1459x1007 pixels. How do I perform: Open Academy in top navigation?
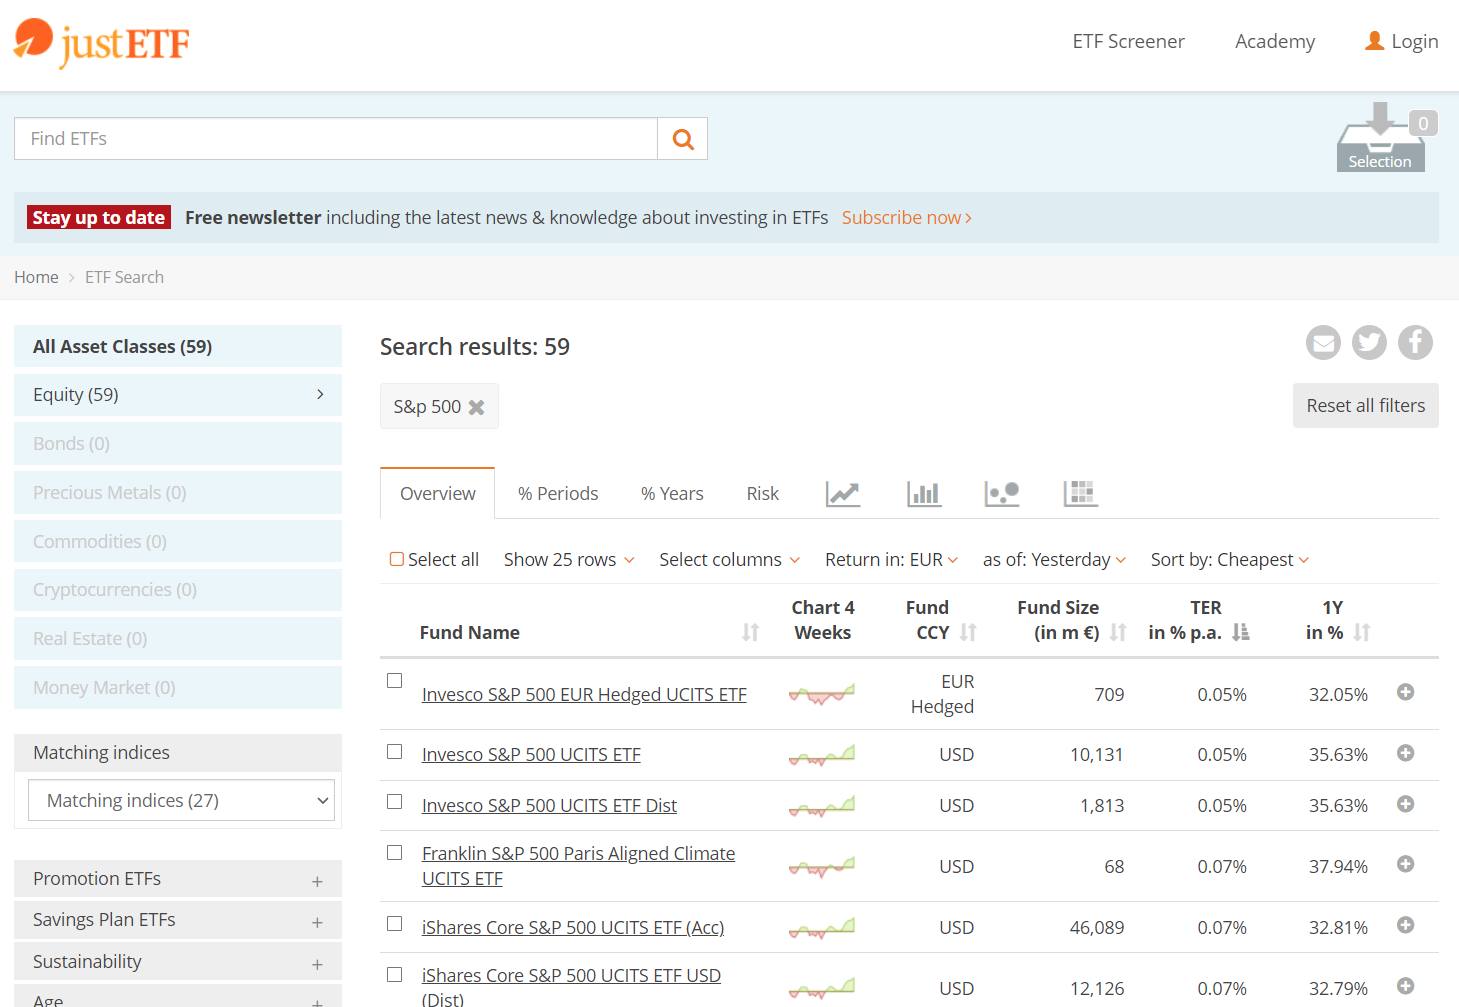tap(1275, 41)
